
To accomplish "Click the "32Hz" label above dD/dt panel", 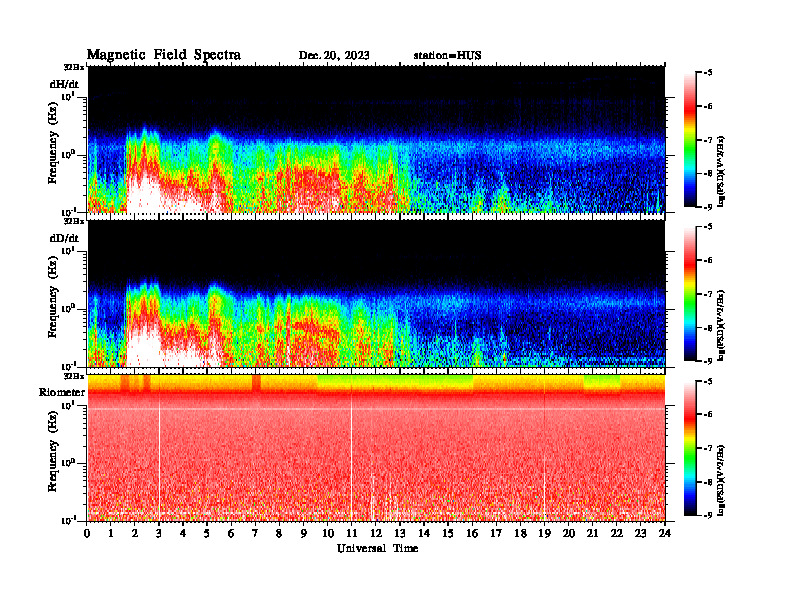I will pos(74,221).
